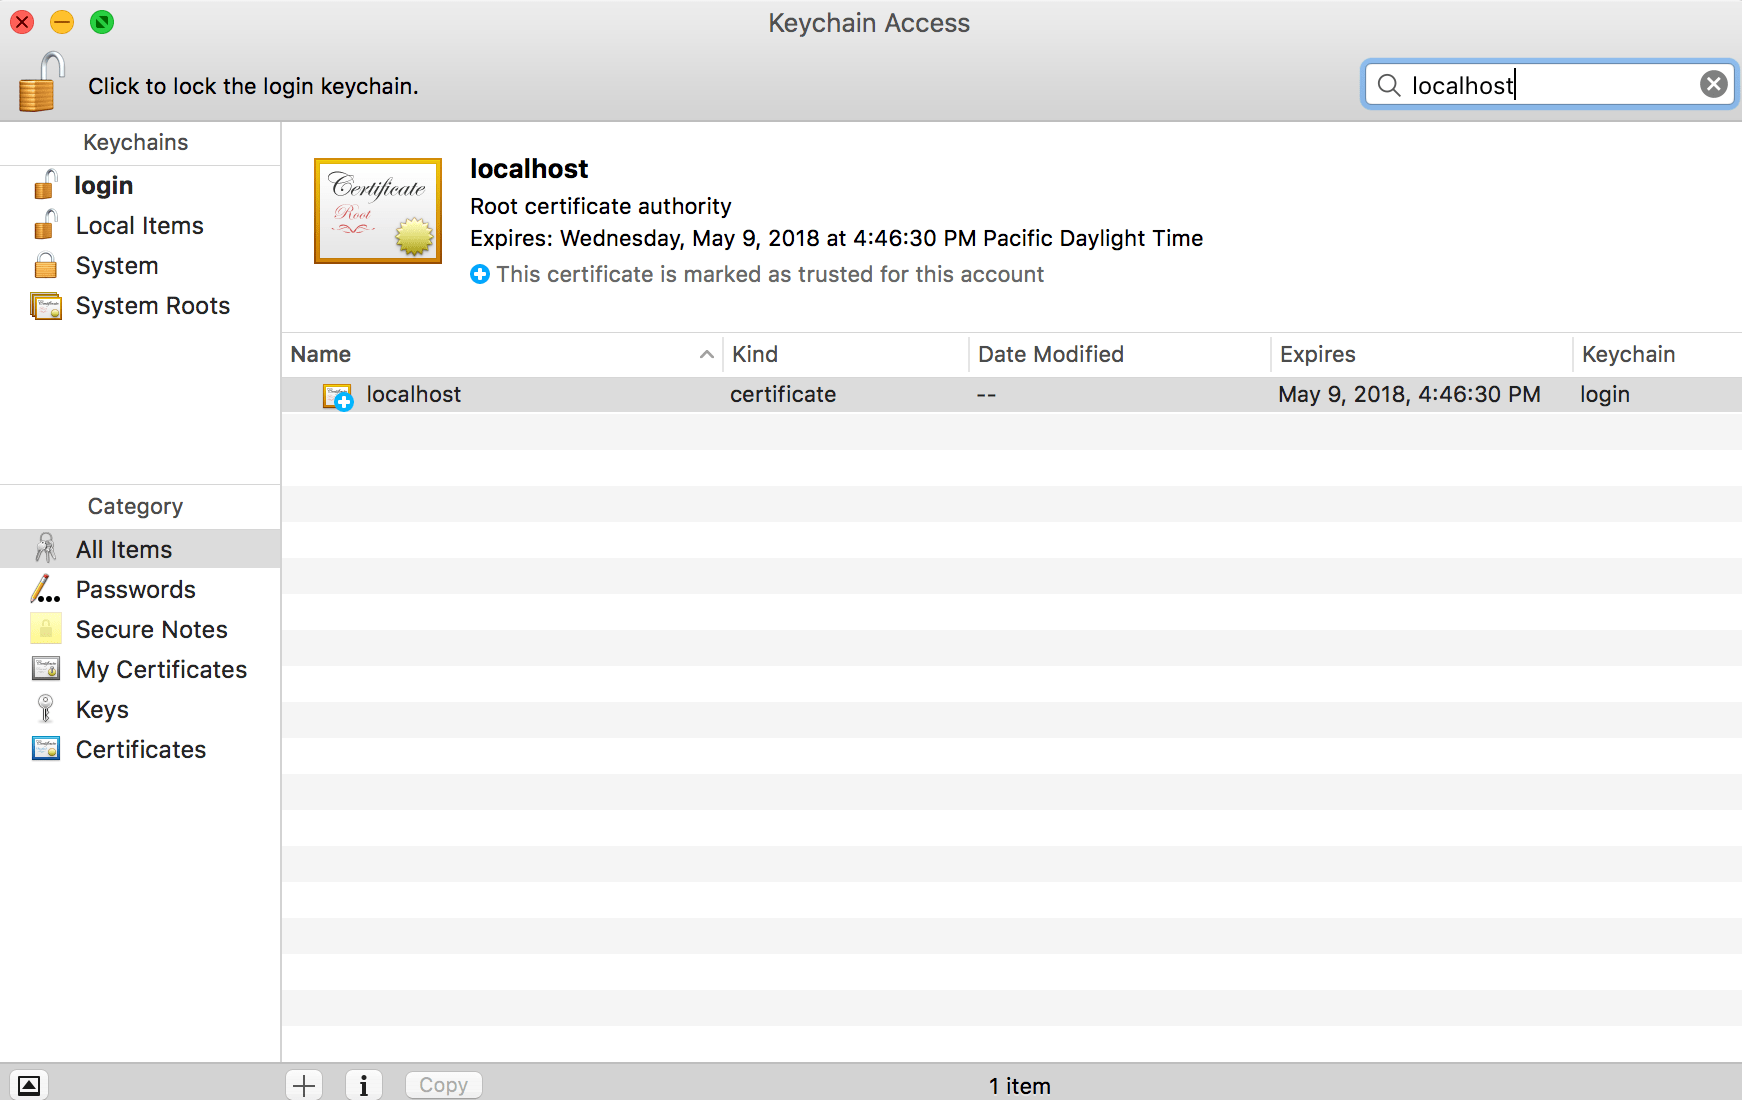Close the Keychain Access window
The width and height of the screenshot is (1742, 1100).
point(22,22)
